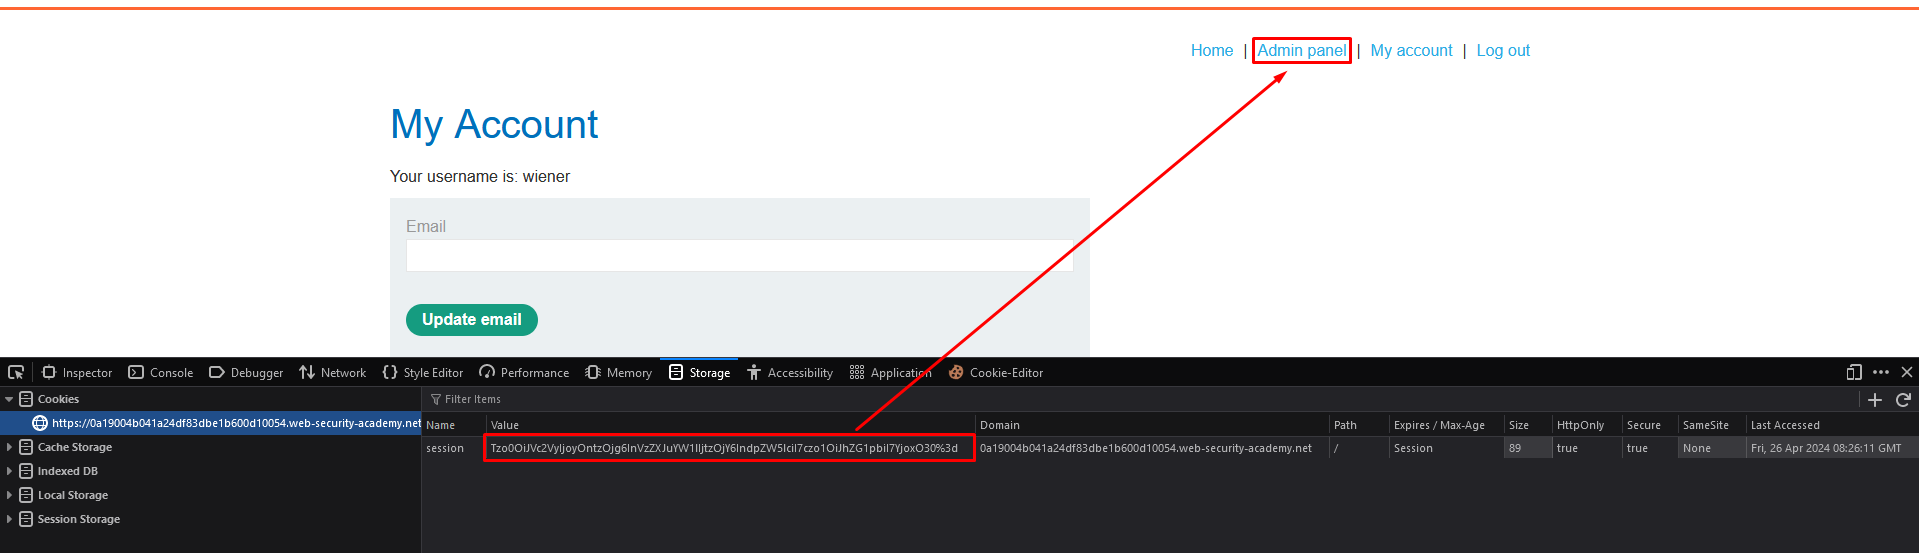Open the Inspector tab
Screen dimensions: 1919x553
[x=77, y=372]
